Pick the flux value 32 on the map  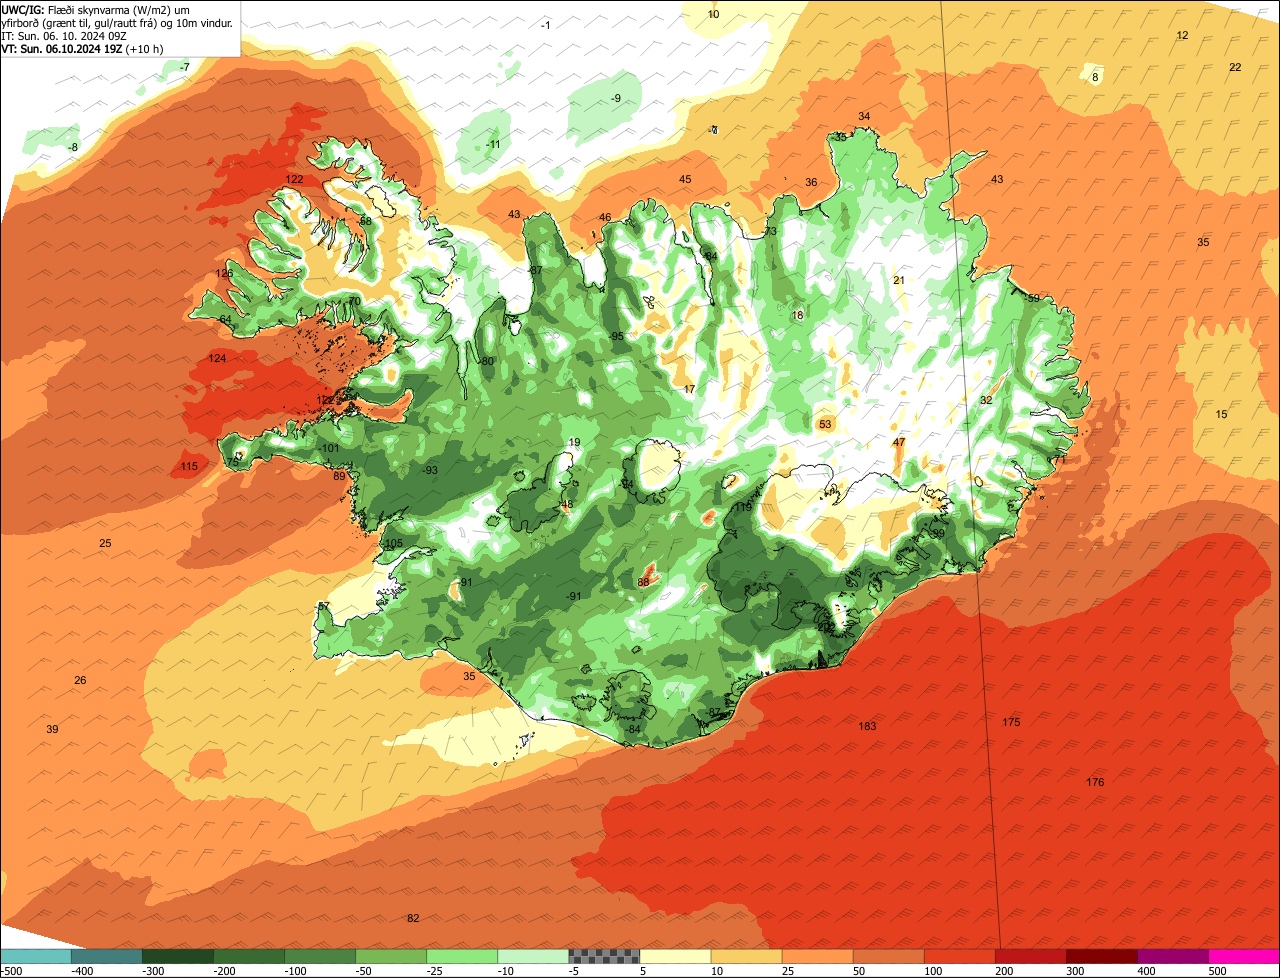pyautogui.click(x=986, y=400)
